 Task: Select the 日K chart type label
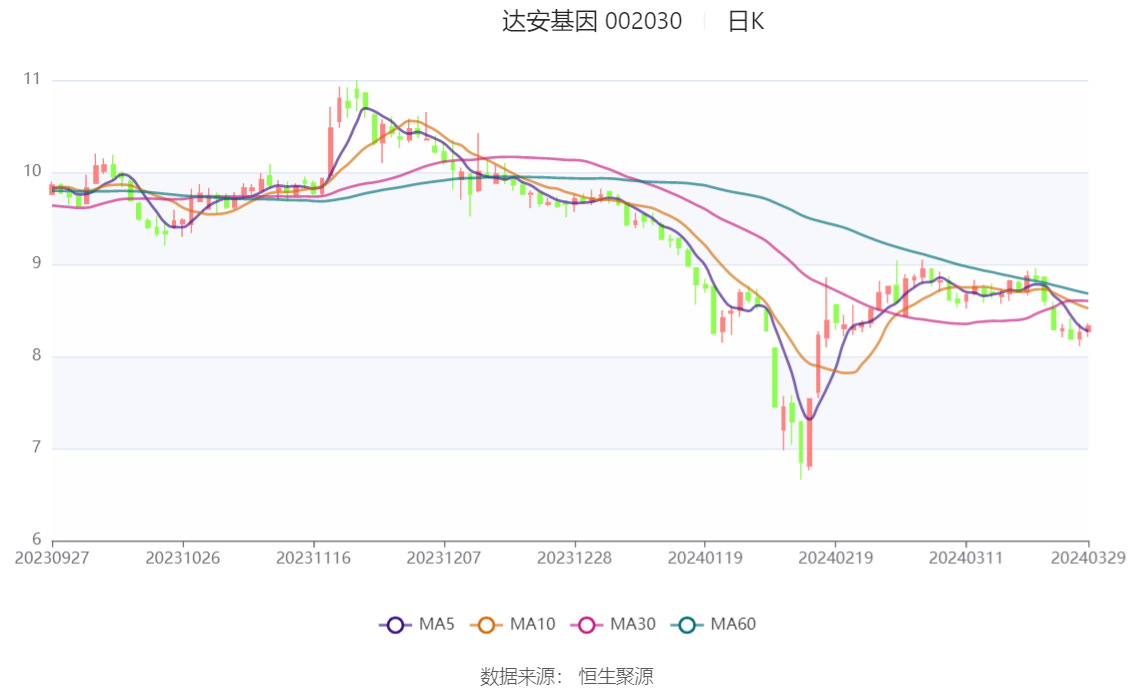746,21
